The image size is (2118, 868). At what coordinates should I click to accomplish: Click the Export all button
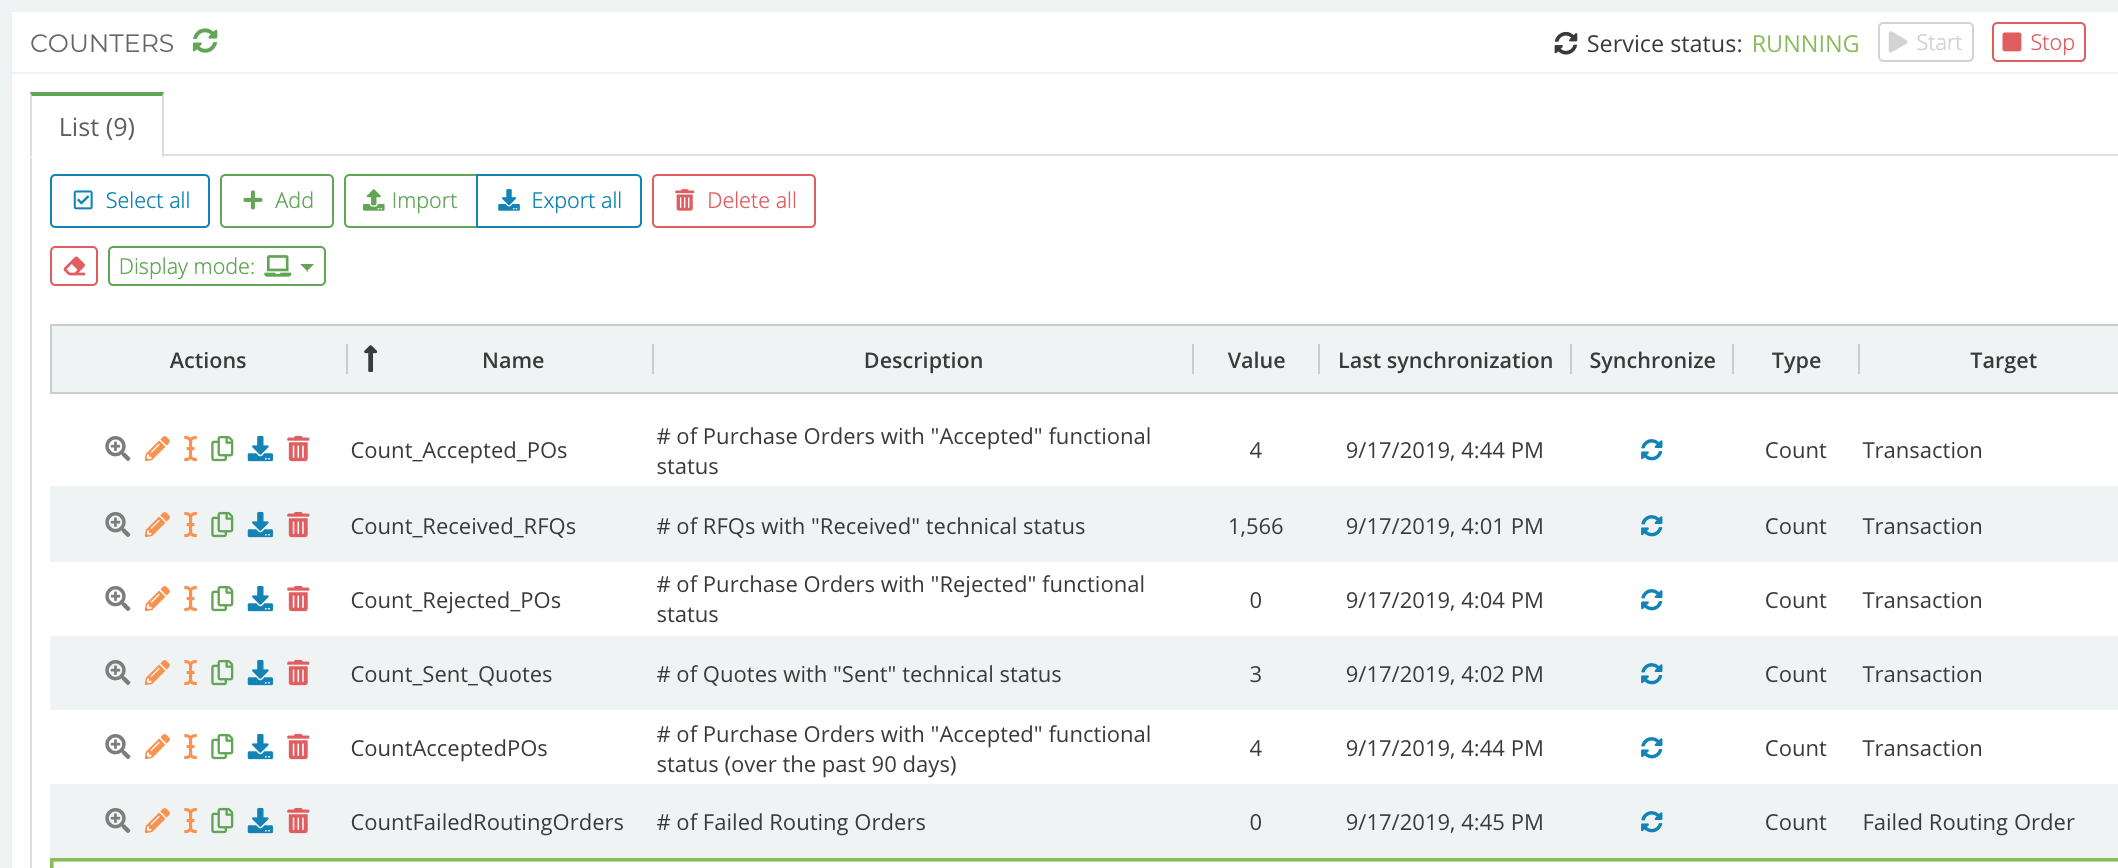click(560, 201)
